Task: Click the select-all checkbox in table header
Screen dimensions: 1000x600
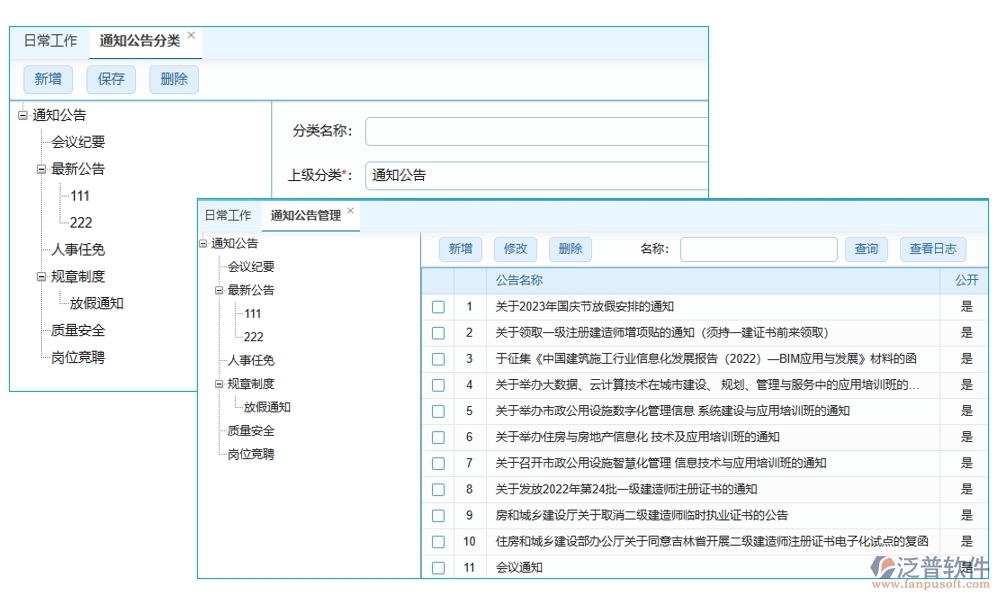Action: click(x=438, y=281)
